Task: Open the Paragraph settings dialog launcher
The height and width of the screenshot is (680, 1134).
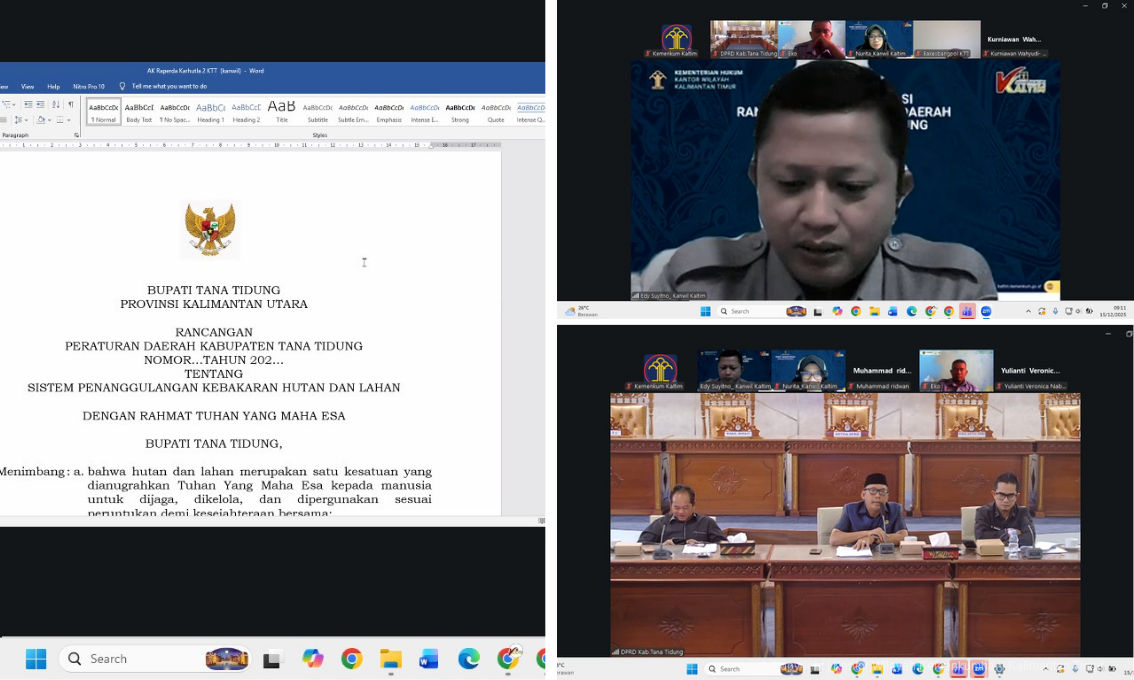Action: click(79, 135)
